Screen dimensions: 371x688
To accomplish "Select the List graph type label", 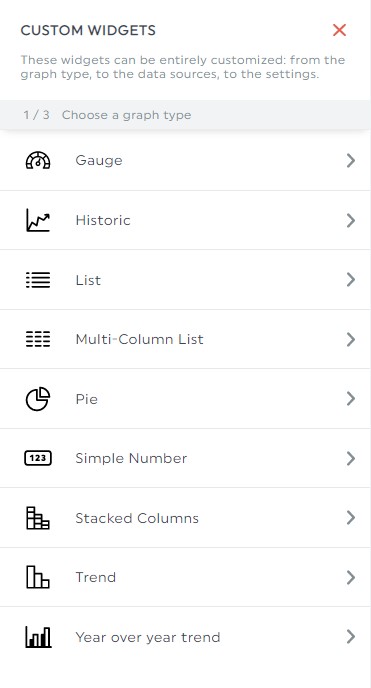I will (x=88, y=280).
